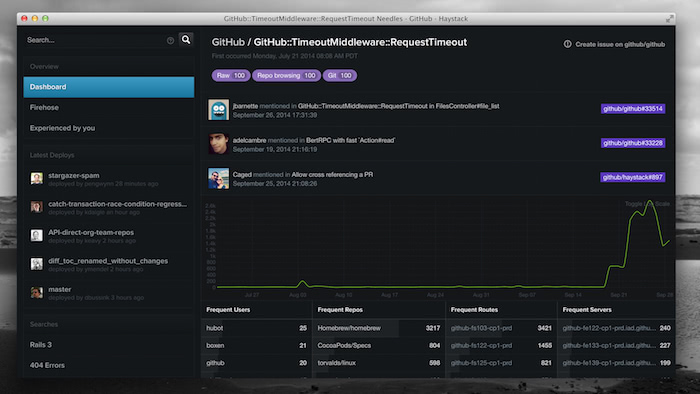The height and width of the screenshot is (394, 700).
Task: Open the Rails 3 saved search
Action: [108, 344]
